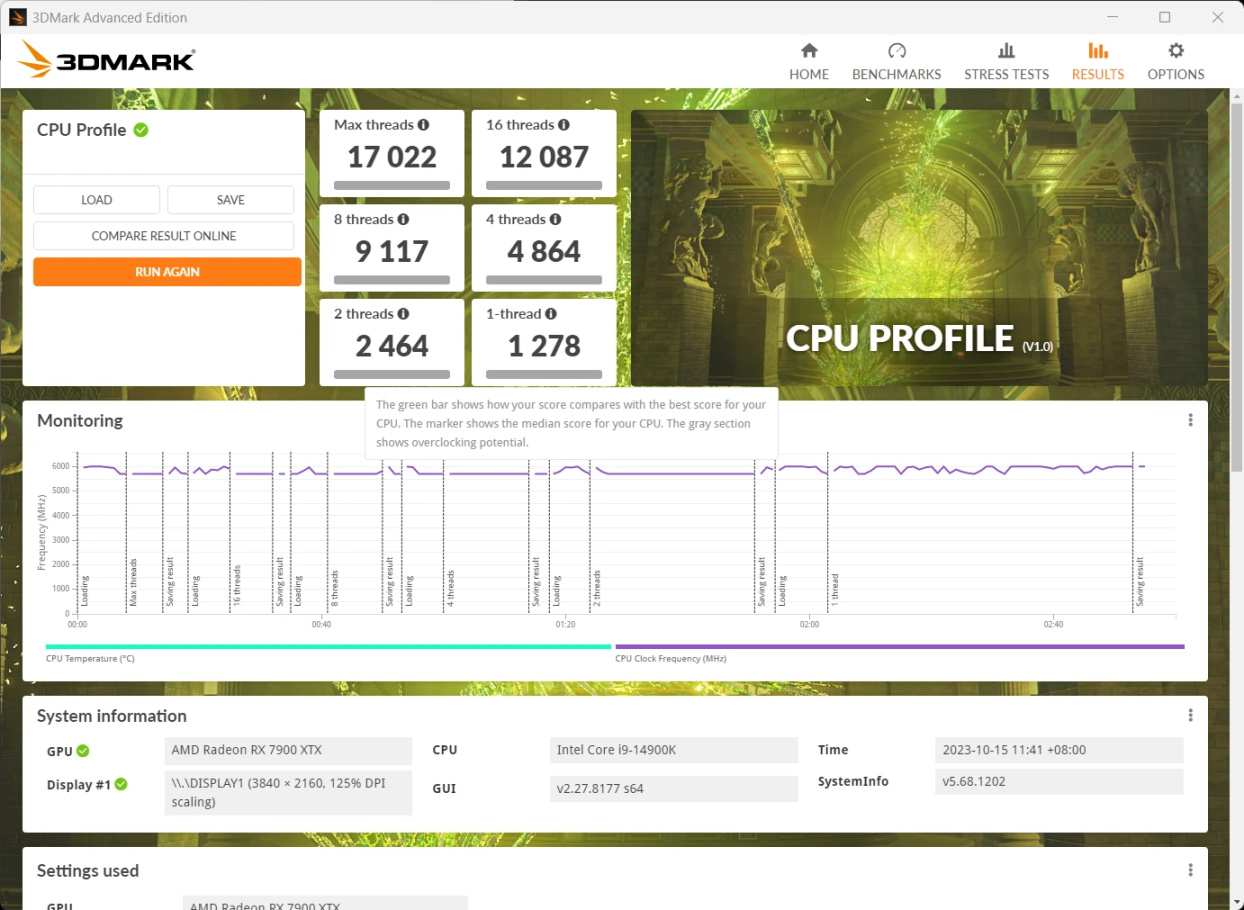Click the green validity check next to CPU Profile
This screenshot has height=910, width=1244.
(141, 130)
